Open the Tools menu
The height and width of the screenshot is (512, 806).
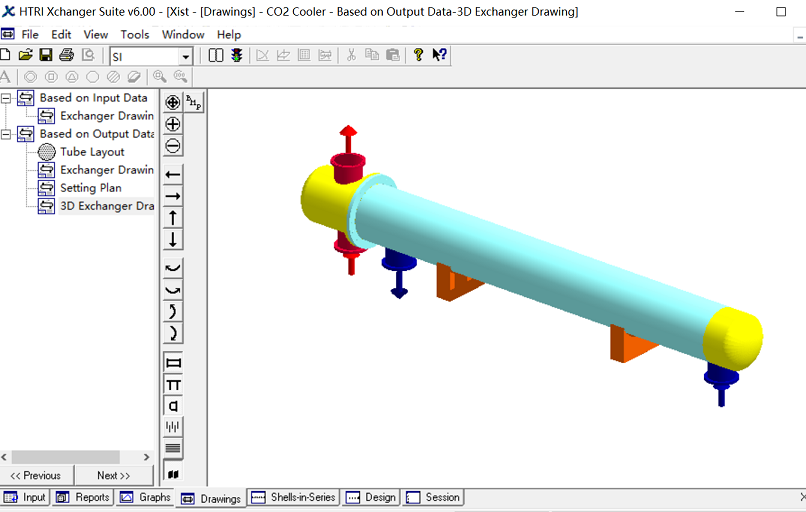[x=135, y=34]
